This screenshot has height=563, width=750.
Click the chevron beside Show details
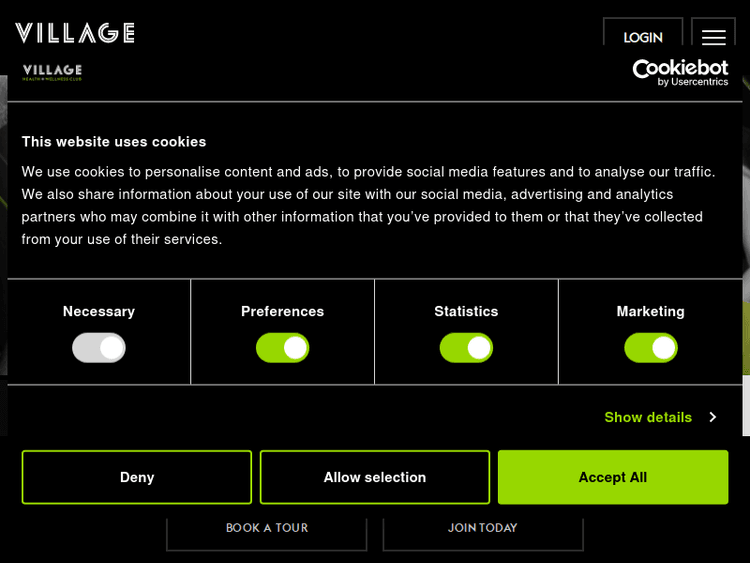click(713, 417)
